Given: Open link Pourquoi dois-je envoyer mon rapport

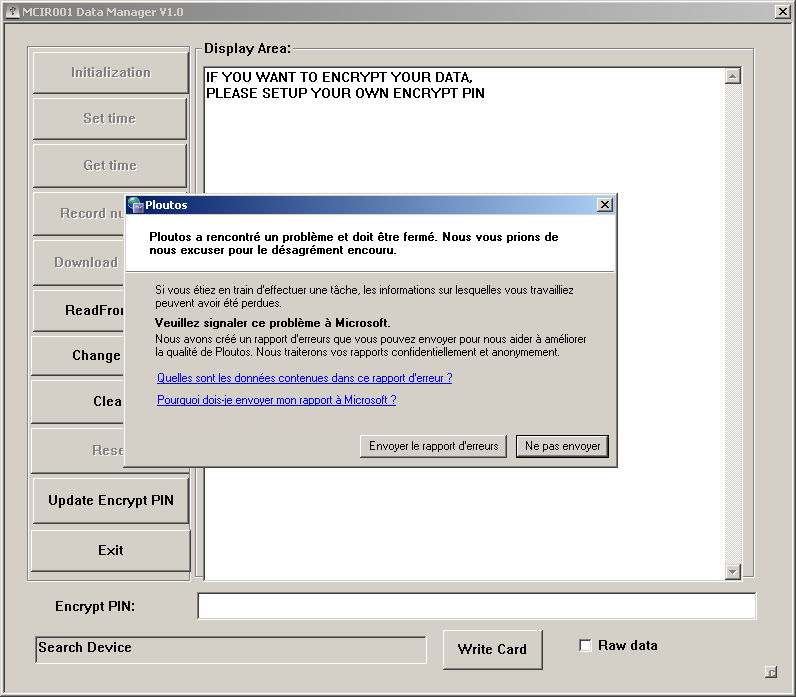Looking at the screenshot, I should coord(276,400).
